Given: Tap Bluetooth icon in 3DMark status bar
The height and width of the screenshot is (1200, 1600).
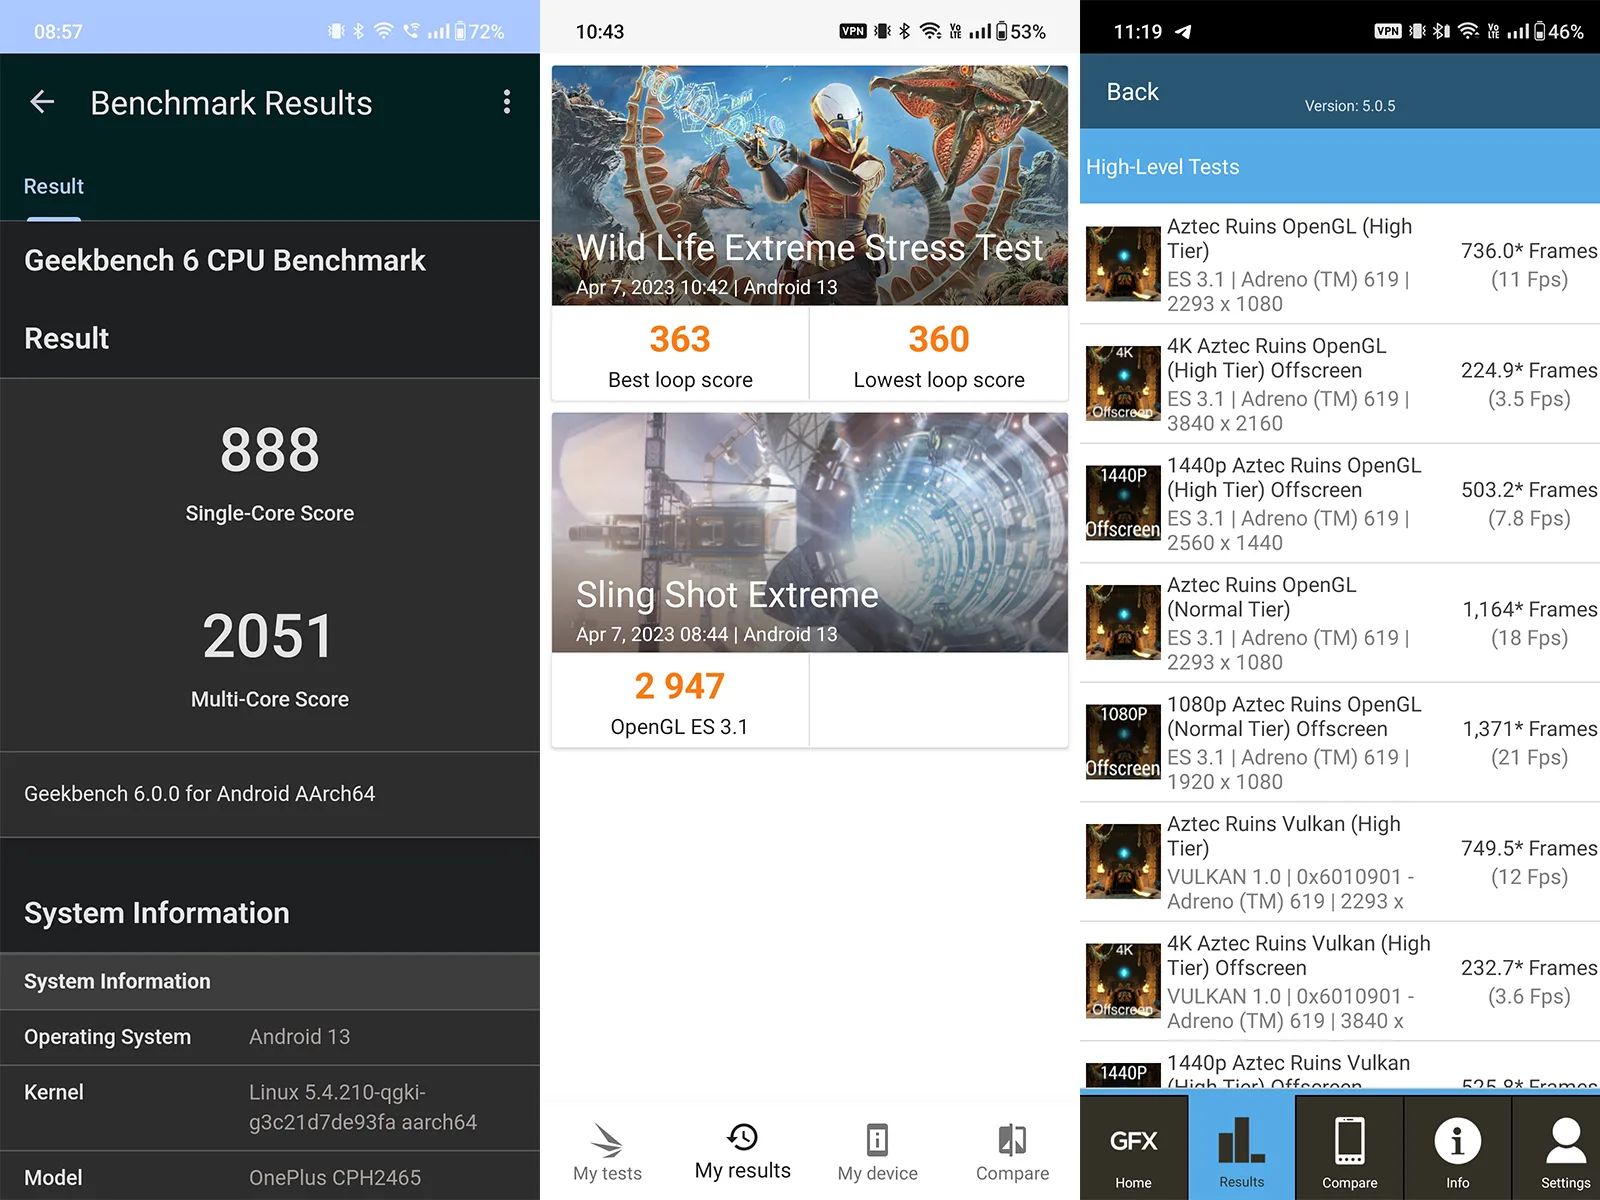Looking at the screenshot, I should click(x=904, y=31).
